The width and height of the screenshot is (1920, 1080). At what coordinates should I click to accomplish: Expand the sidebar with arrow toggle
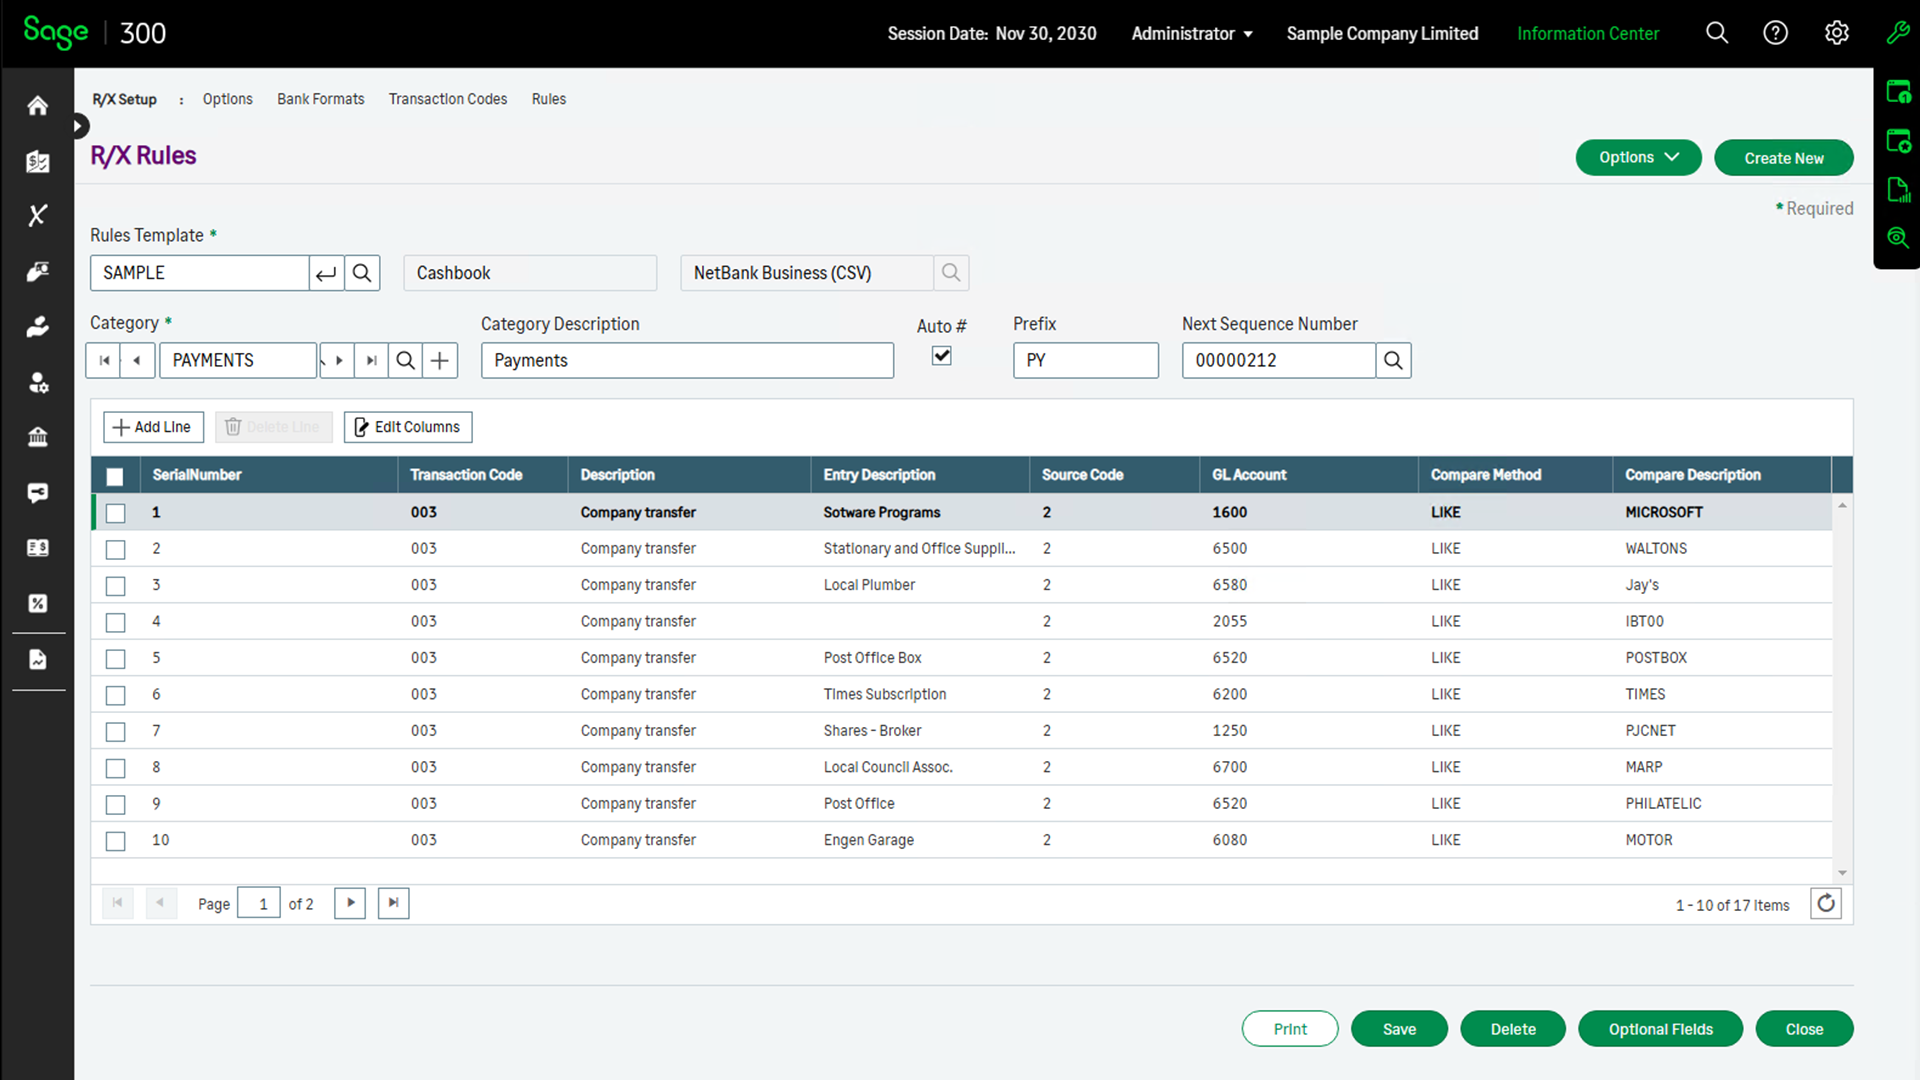coord(80,126)
